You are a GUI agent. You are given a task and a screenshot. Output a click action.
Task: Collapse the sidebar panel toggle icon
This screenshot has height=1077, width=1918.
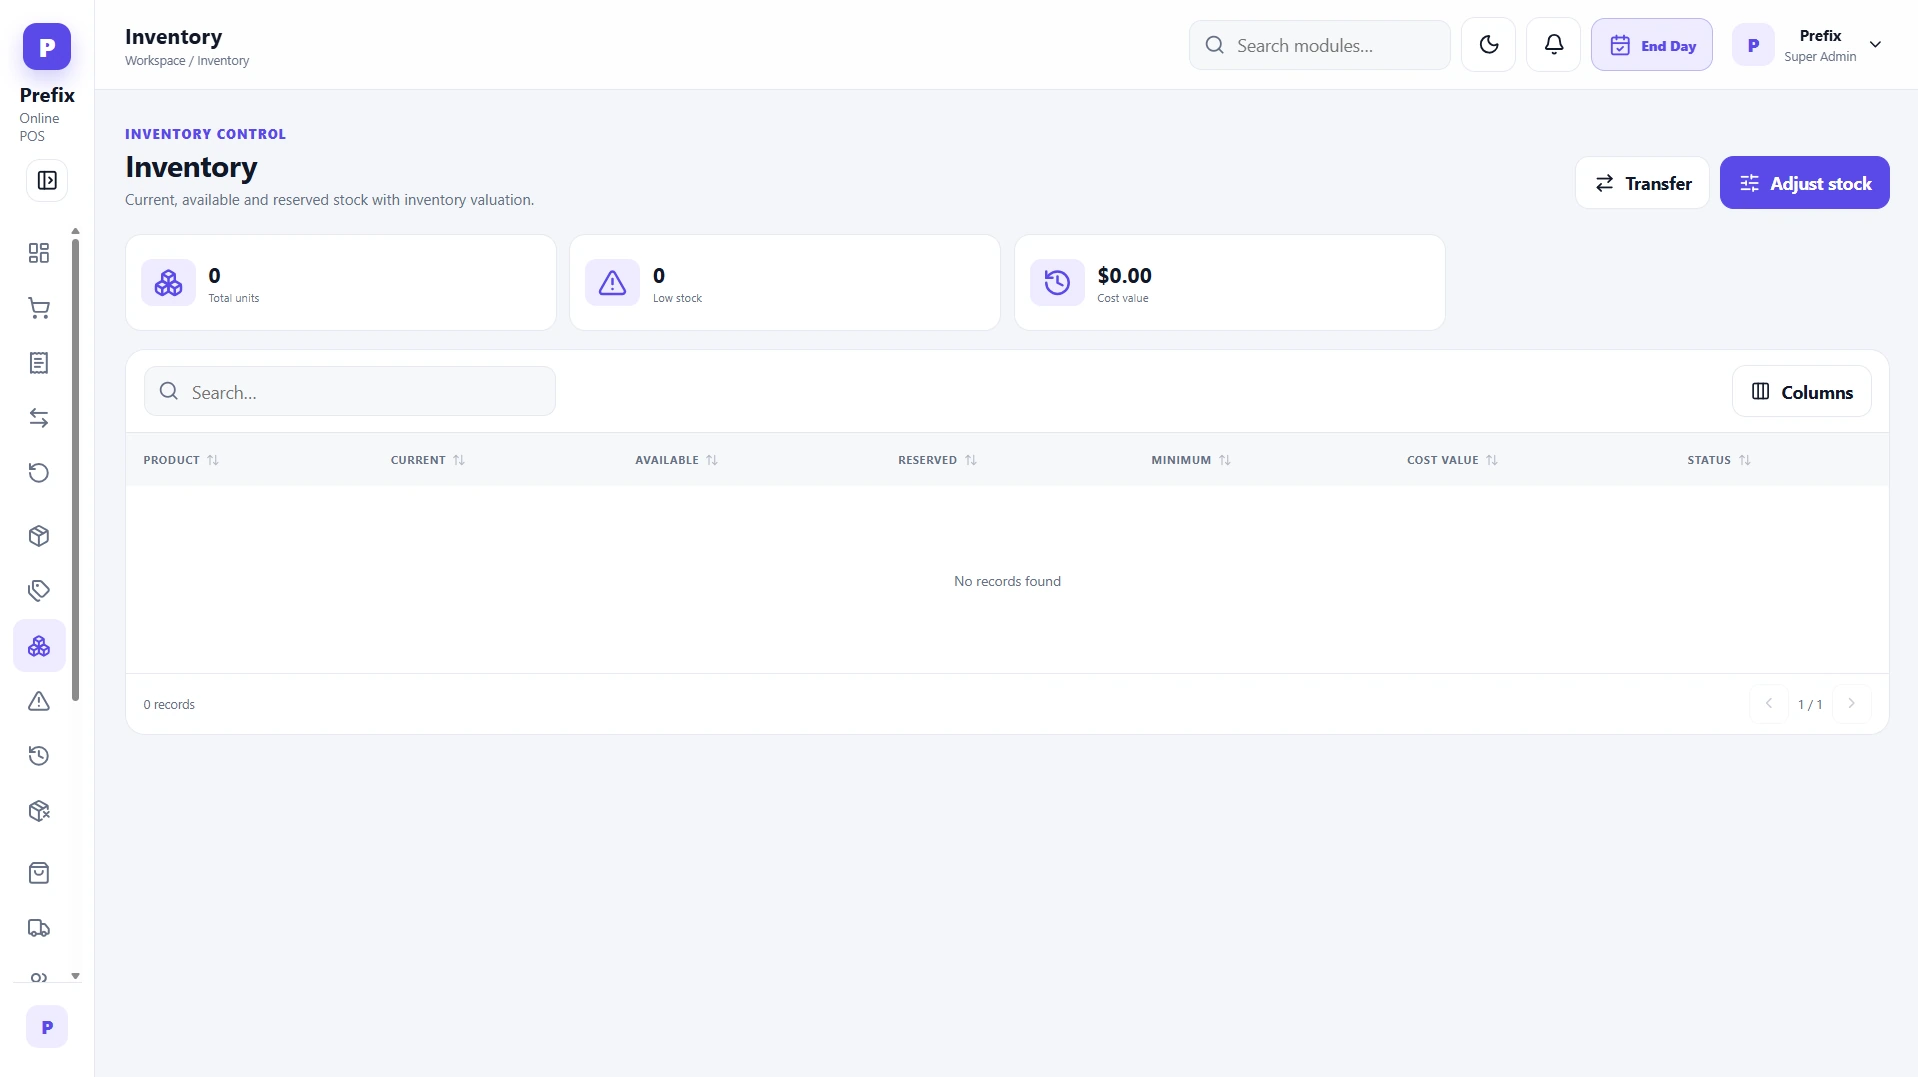click(x=47, y=181)
